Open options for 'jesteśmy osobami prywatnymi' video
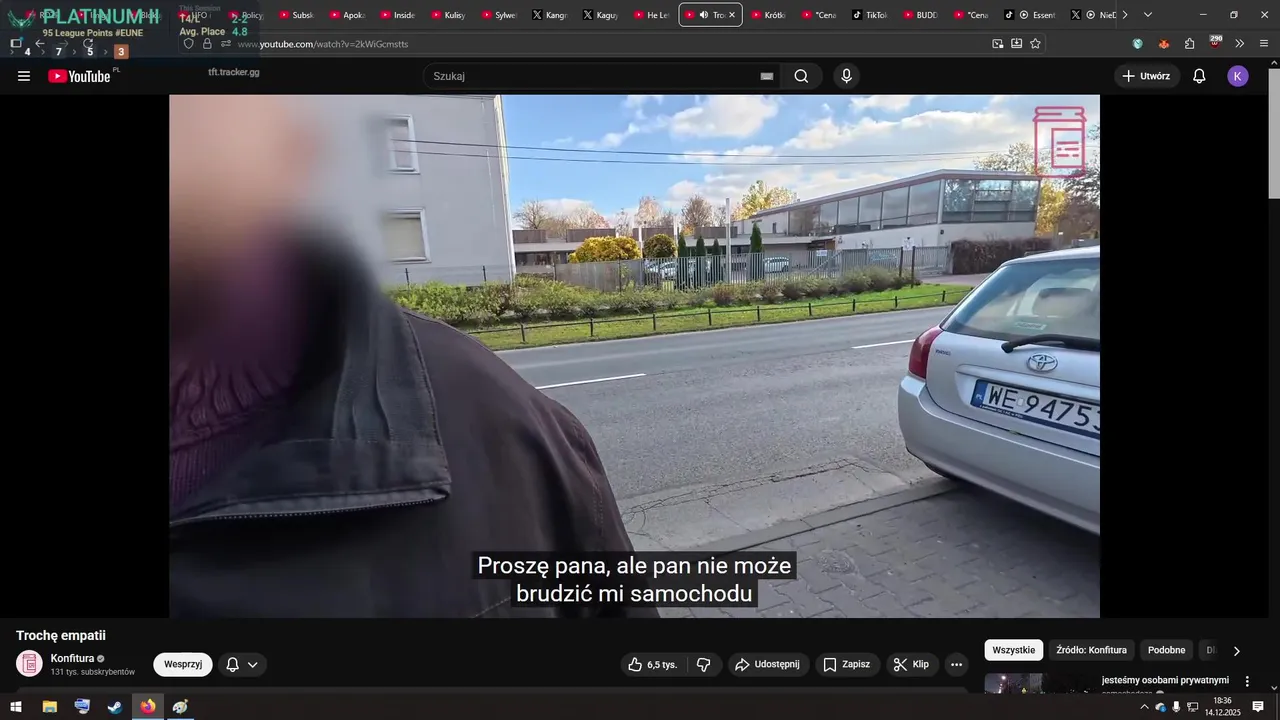The height and width of the screenshot is (720, 1280). [x=1247, y=681]
